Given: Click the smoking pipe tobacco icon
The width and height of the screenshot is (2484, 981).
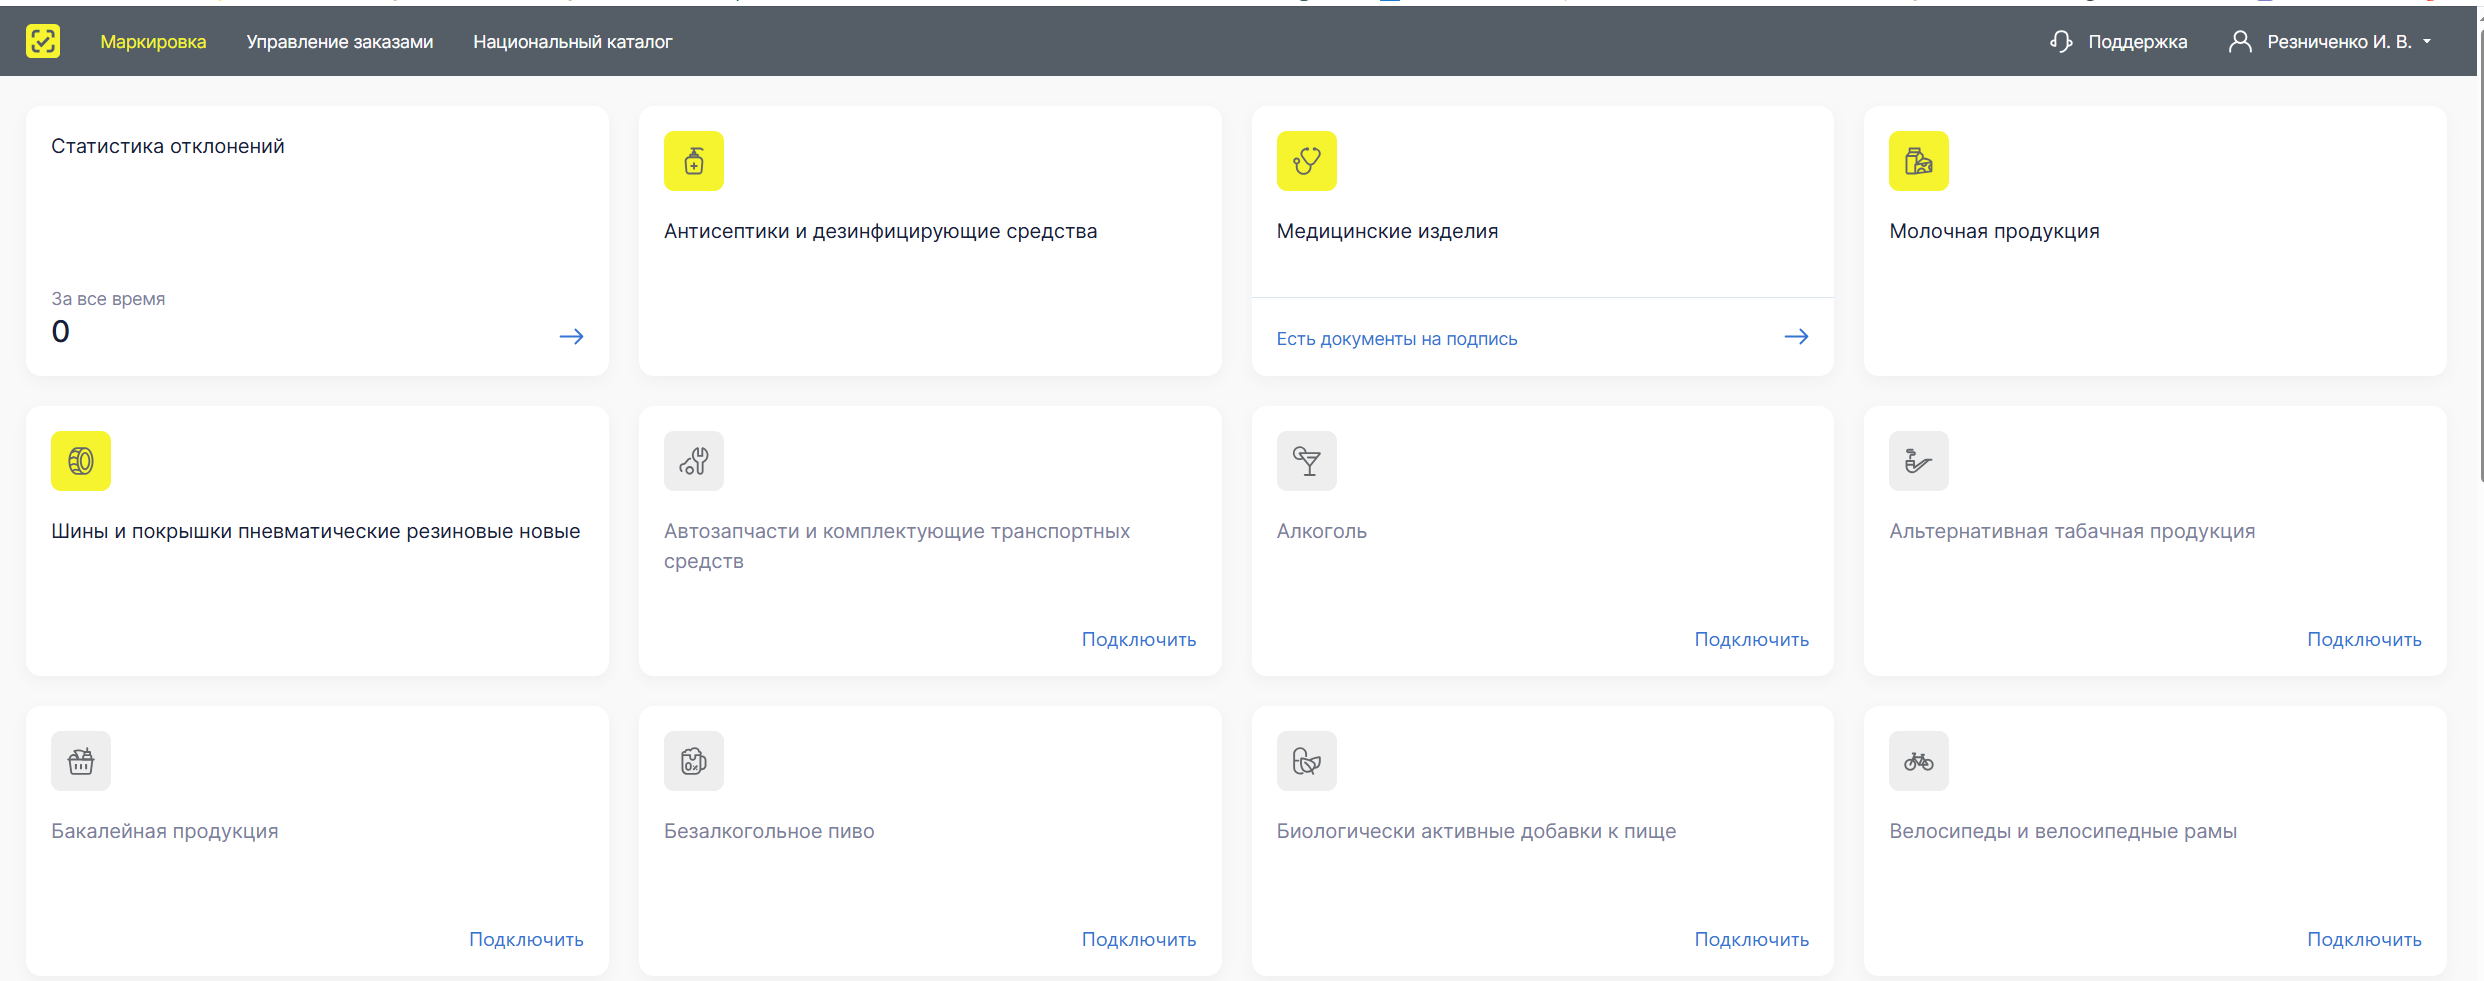Looking at the screenshot, I should point(1919,461).
